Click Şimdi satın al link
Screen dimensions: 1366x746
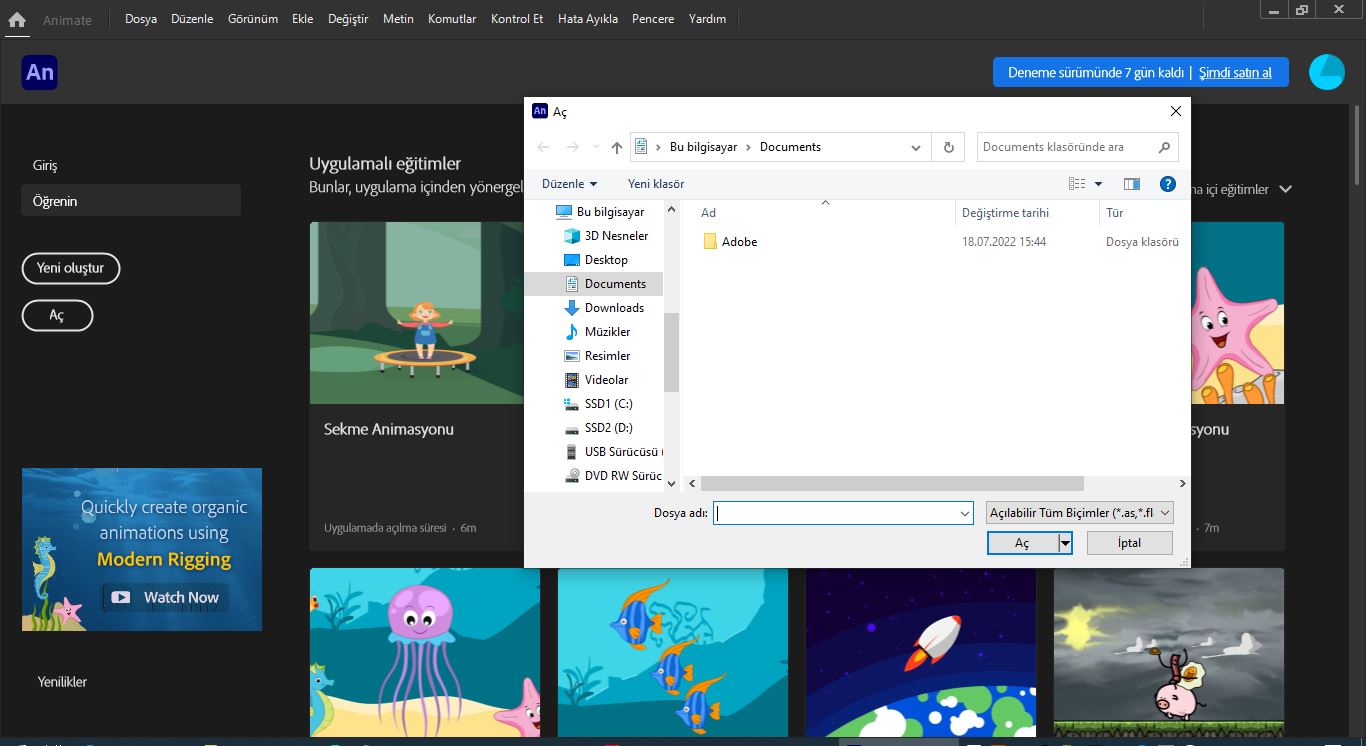[x=1235, y=73]
